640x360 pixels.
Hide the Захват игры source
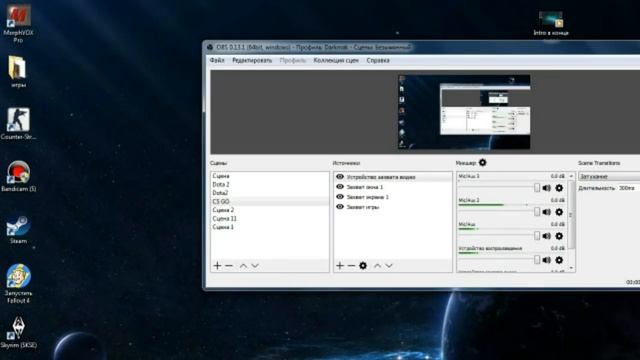340,207
